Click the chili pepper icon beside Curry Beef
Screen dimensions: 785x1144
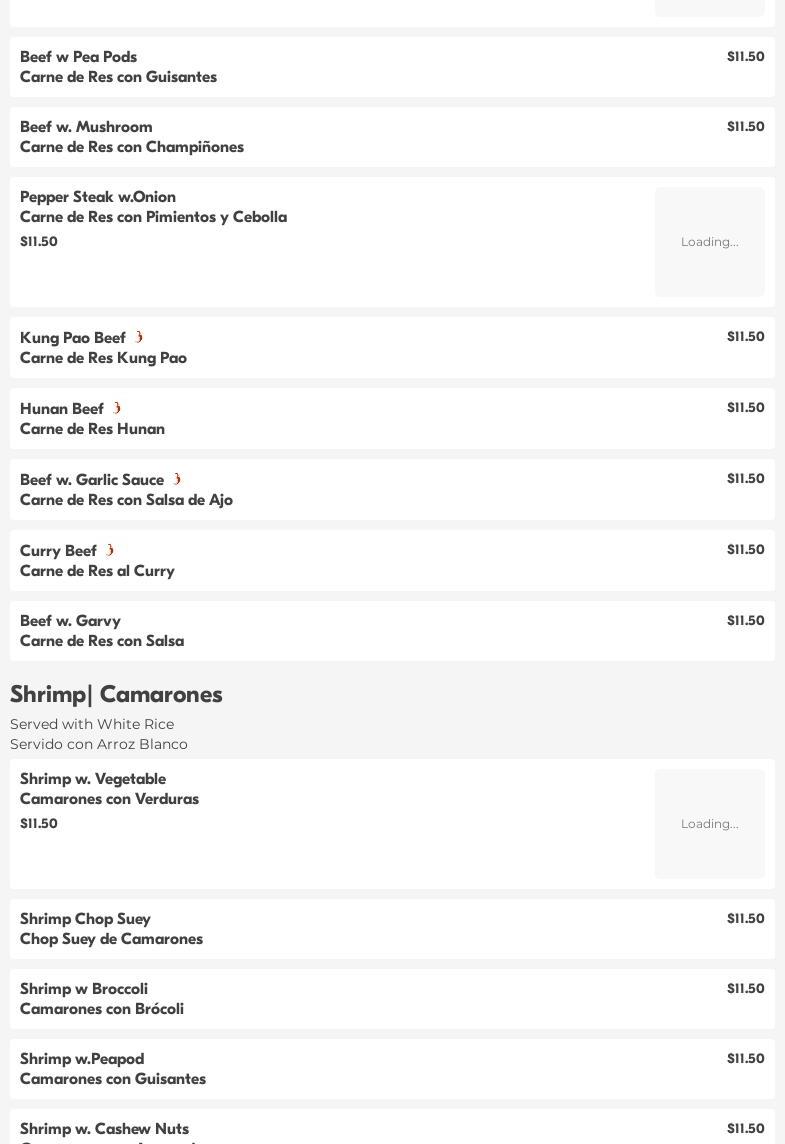pyautogui.click(x=110, y=549)
